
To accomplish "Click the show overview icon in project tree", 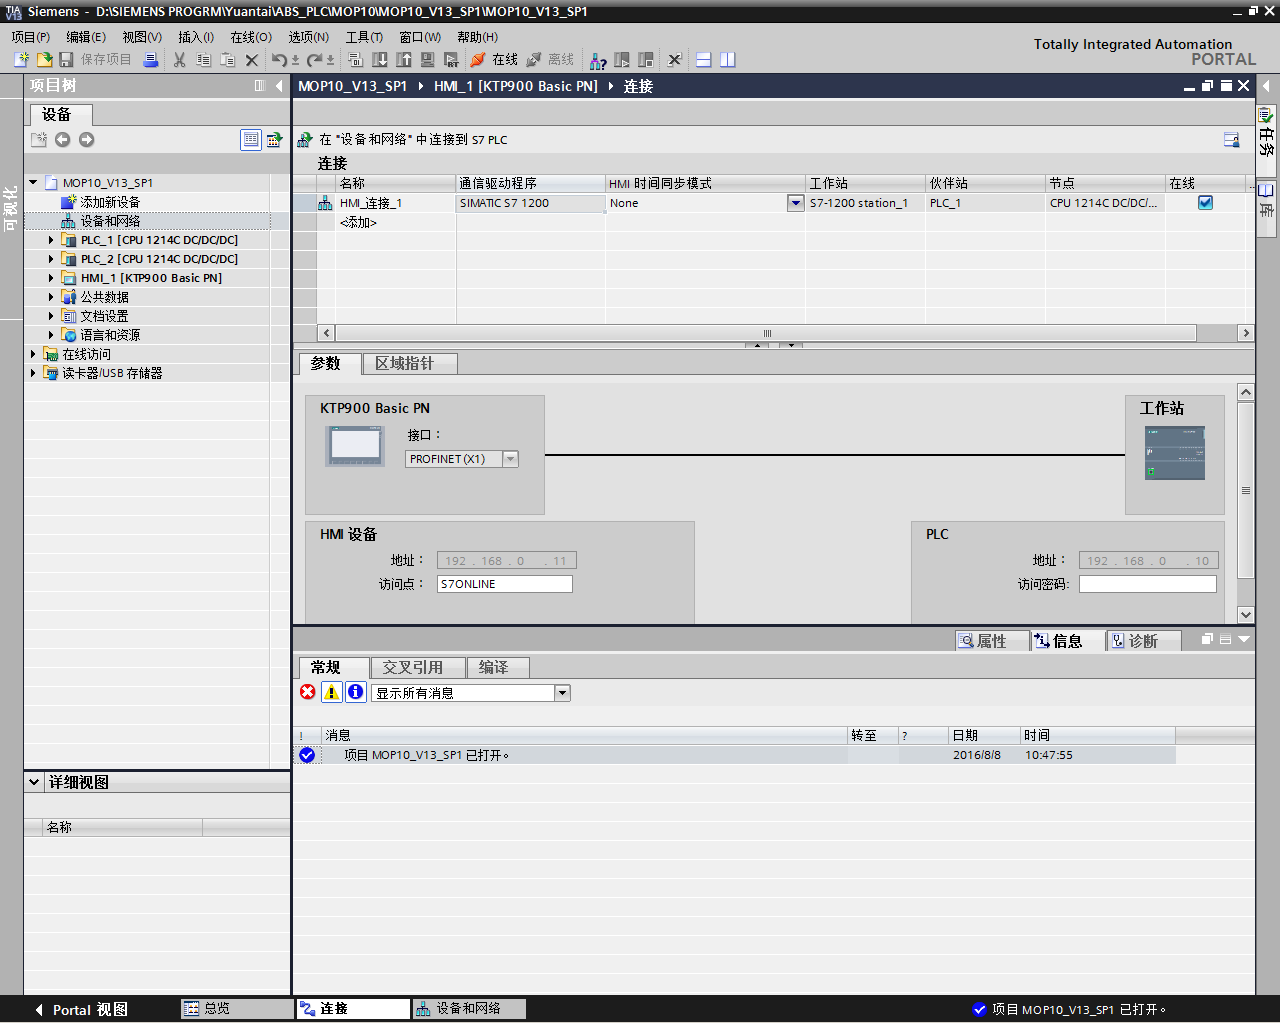I will click(x=251, y=140).
